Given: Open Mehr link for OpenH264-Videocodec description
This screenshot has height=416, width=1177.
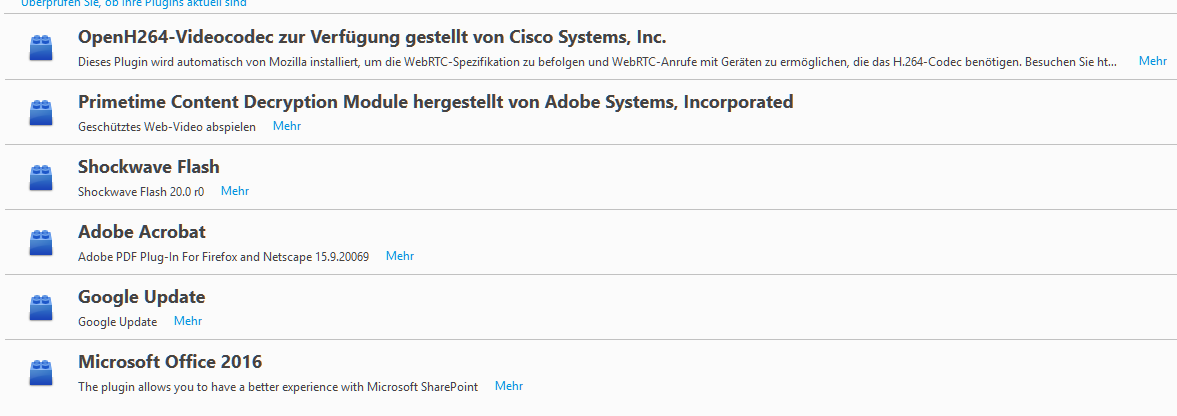Looking at the screenshot, I should (x=1152, y=61).
